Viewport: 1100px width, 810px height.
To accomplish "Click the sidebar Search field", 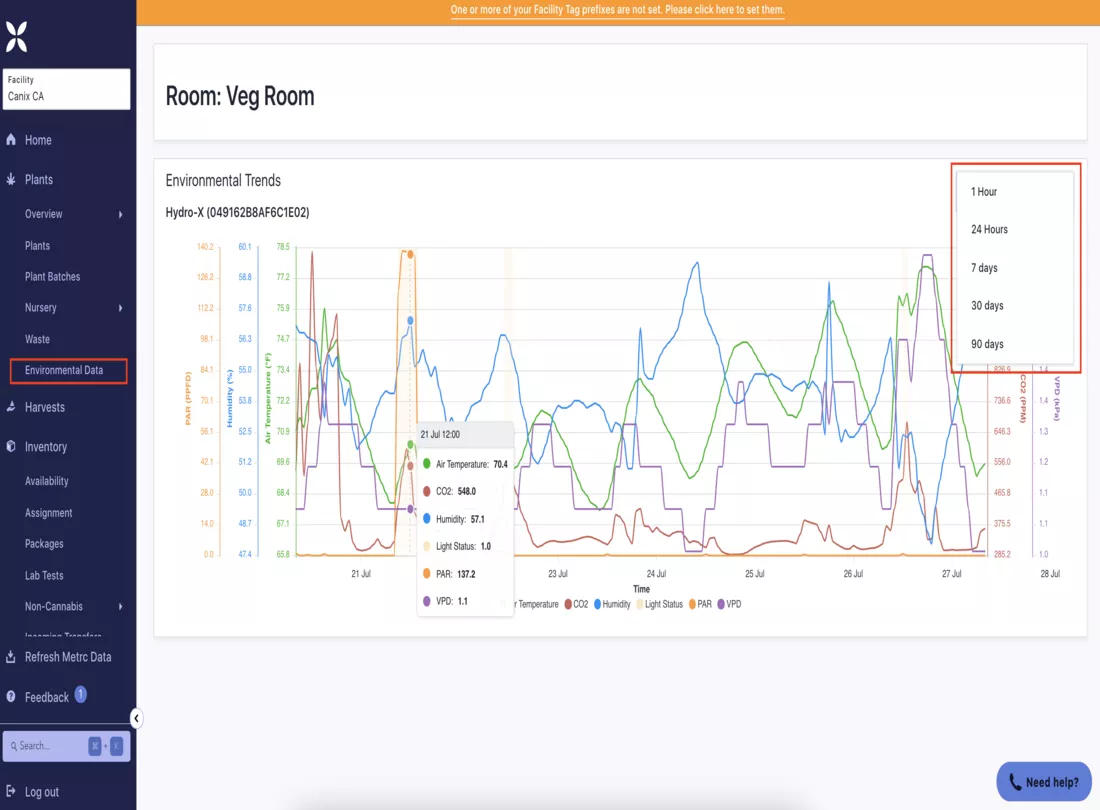I will point(67,745).
